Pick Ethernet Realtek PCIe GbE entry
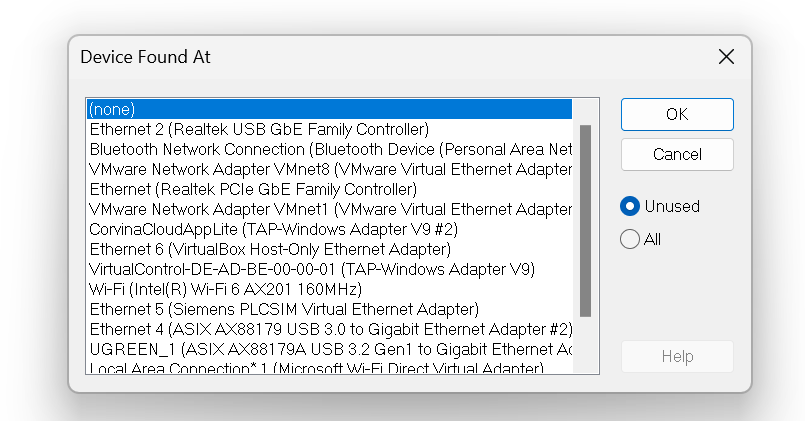 click(x=329, y=189)
